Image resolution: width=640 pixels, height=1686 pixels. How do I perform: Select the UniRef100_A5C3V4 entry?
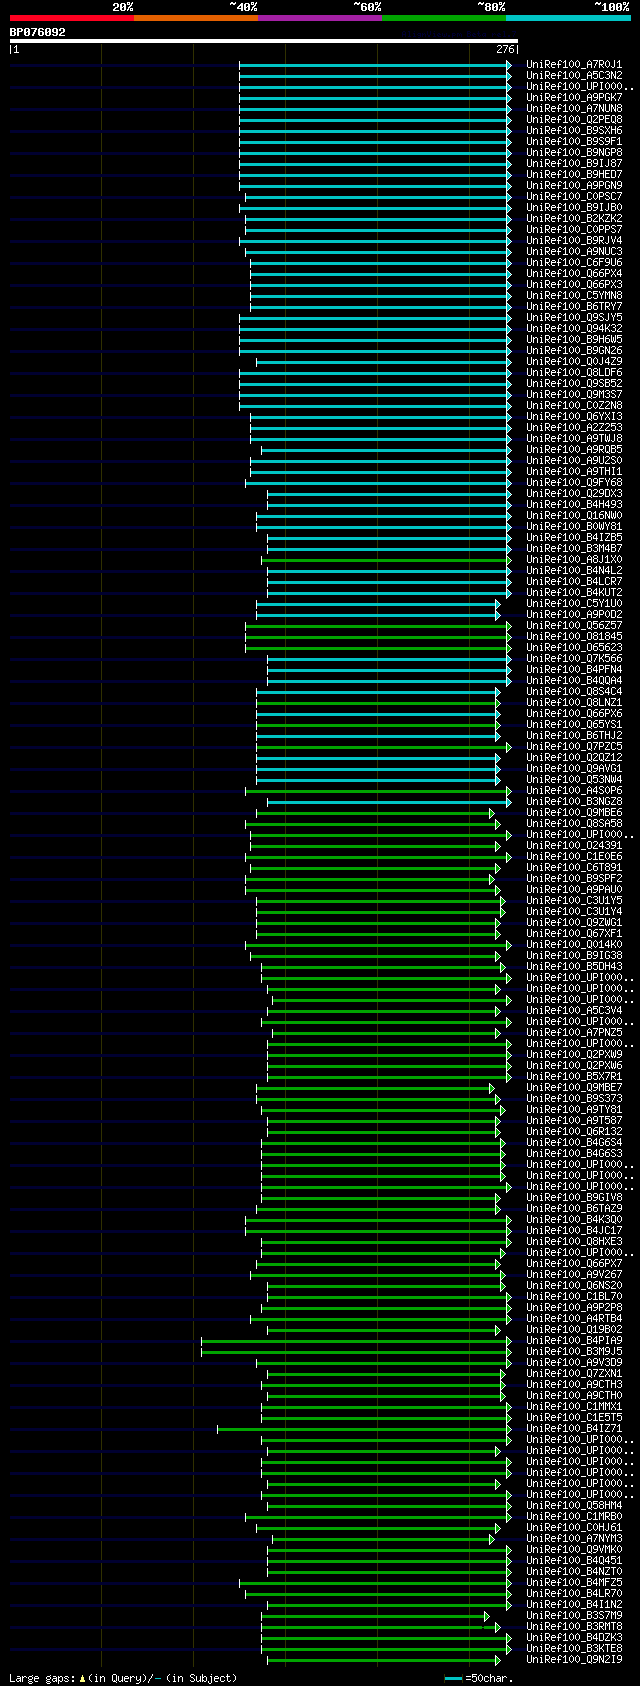(574, 1011)
